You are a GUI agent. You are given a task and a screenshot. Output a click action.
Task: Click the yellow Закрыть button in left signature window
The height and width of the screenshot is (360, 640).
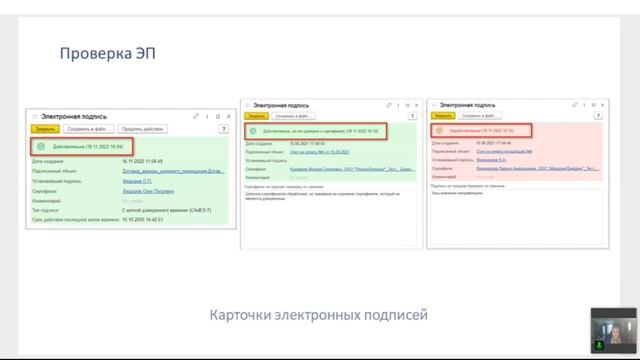click(45, 129)
